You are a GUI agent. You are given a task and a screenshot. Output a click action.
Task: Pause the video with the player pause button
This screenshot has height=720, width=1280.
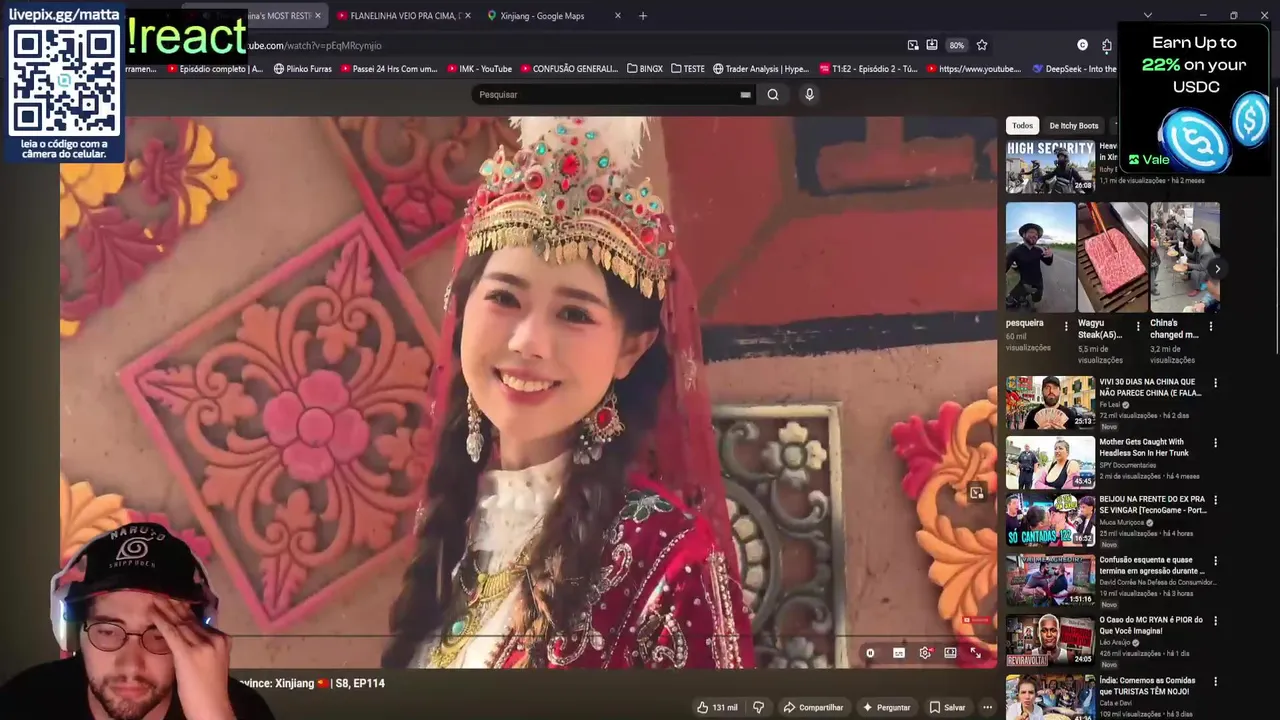pos(870,653)
